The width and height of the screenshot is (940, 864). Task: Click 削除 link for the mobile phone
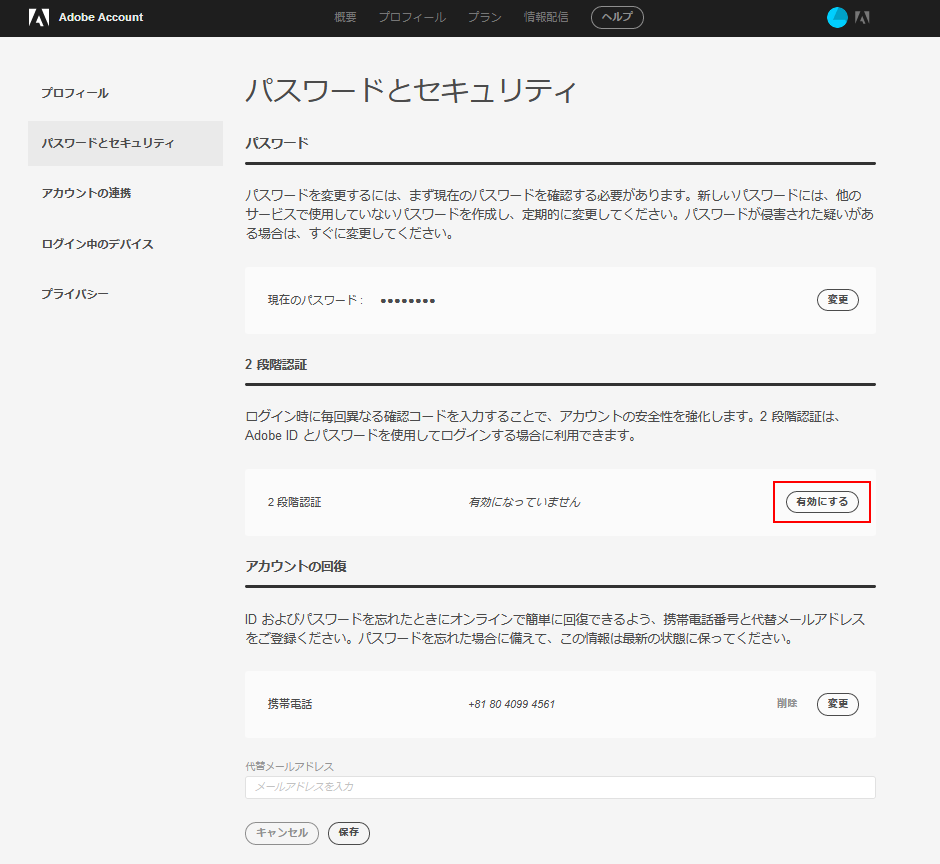pyautogui.click(x=787, y=703)
